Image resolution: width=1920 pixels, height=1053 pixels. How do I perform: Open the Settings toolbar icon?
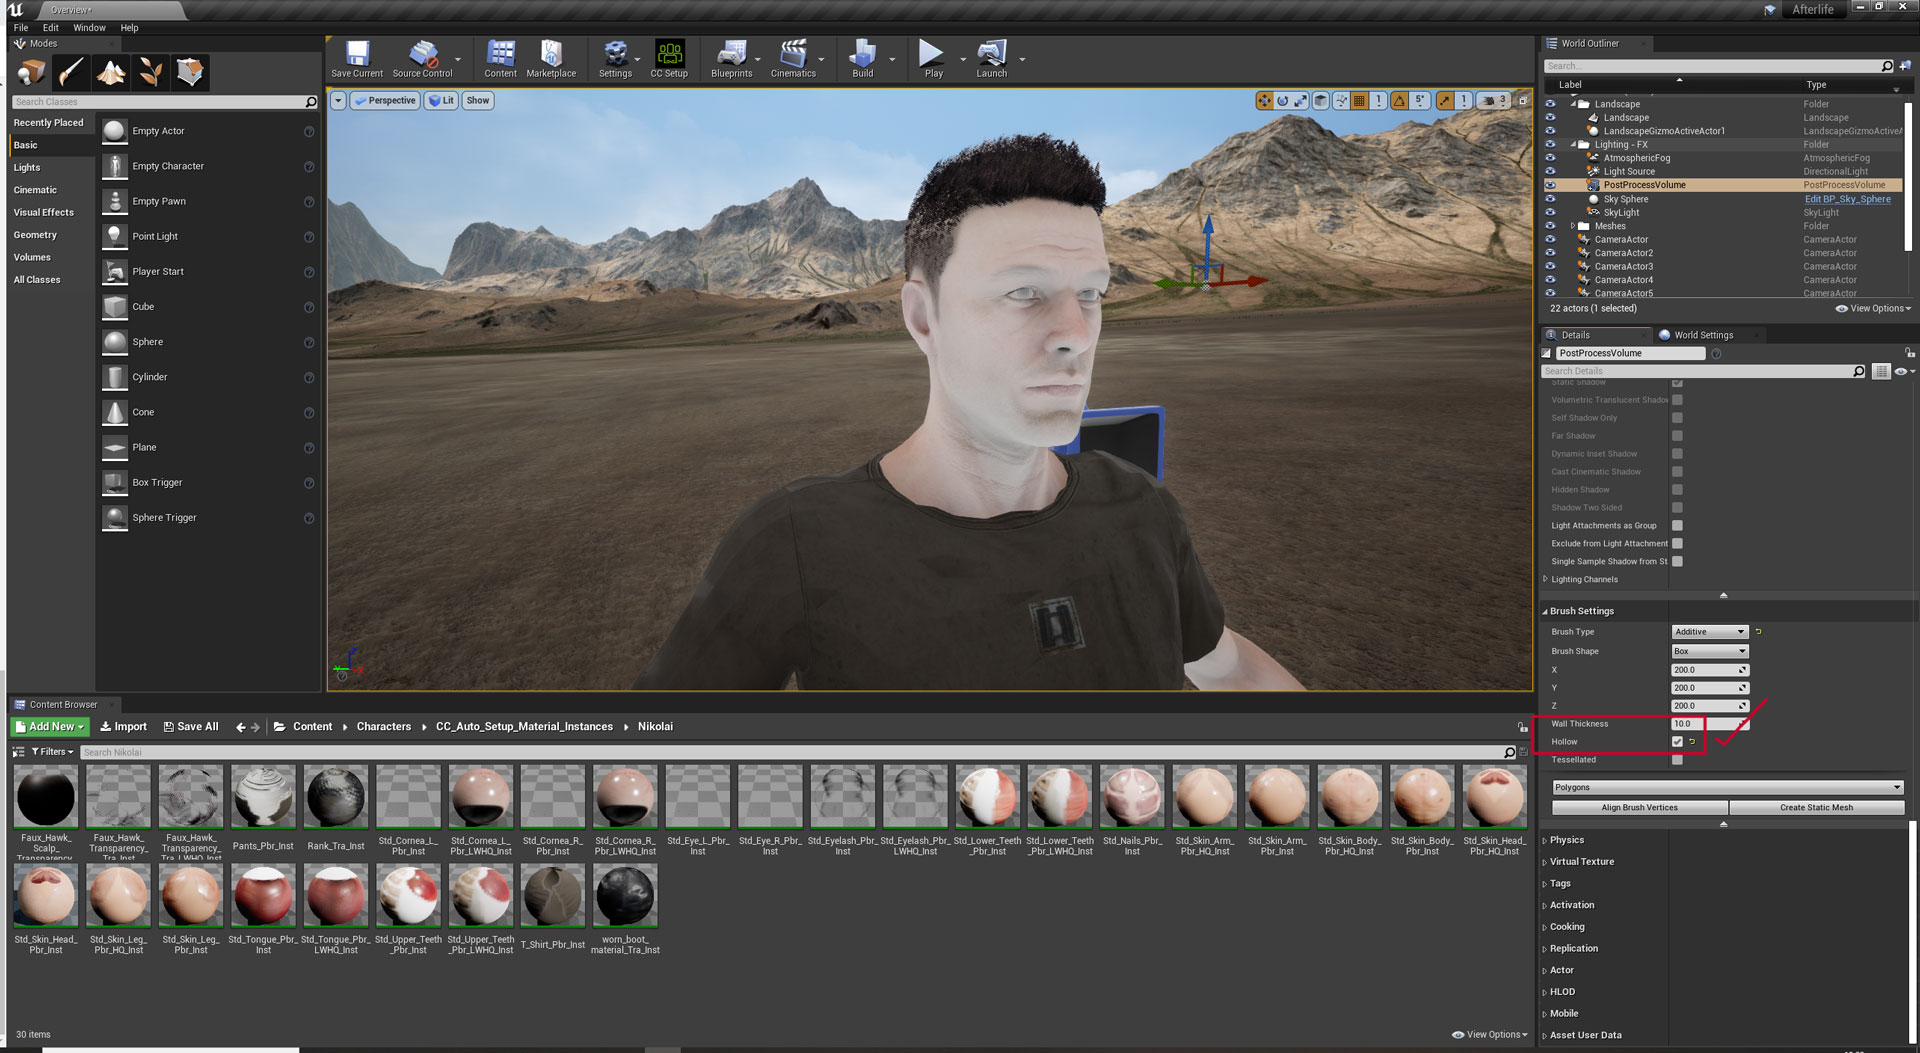615,59
